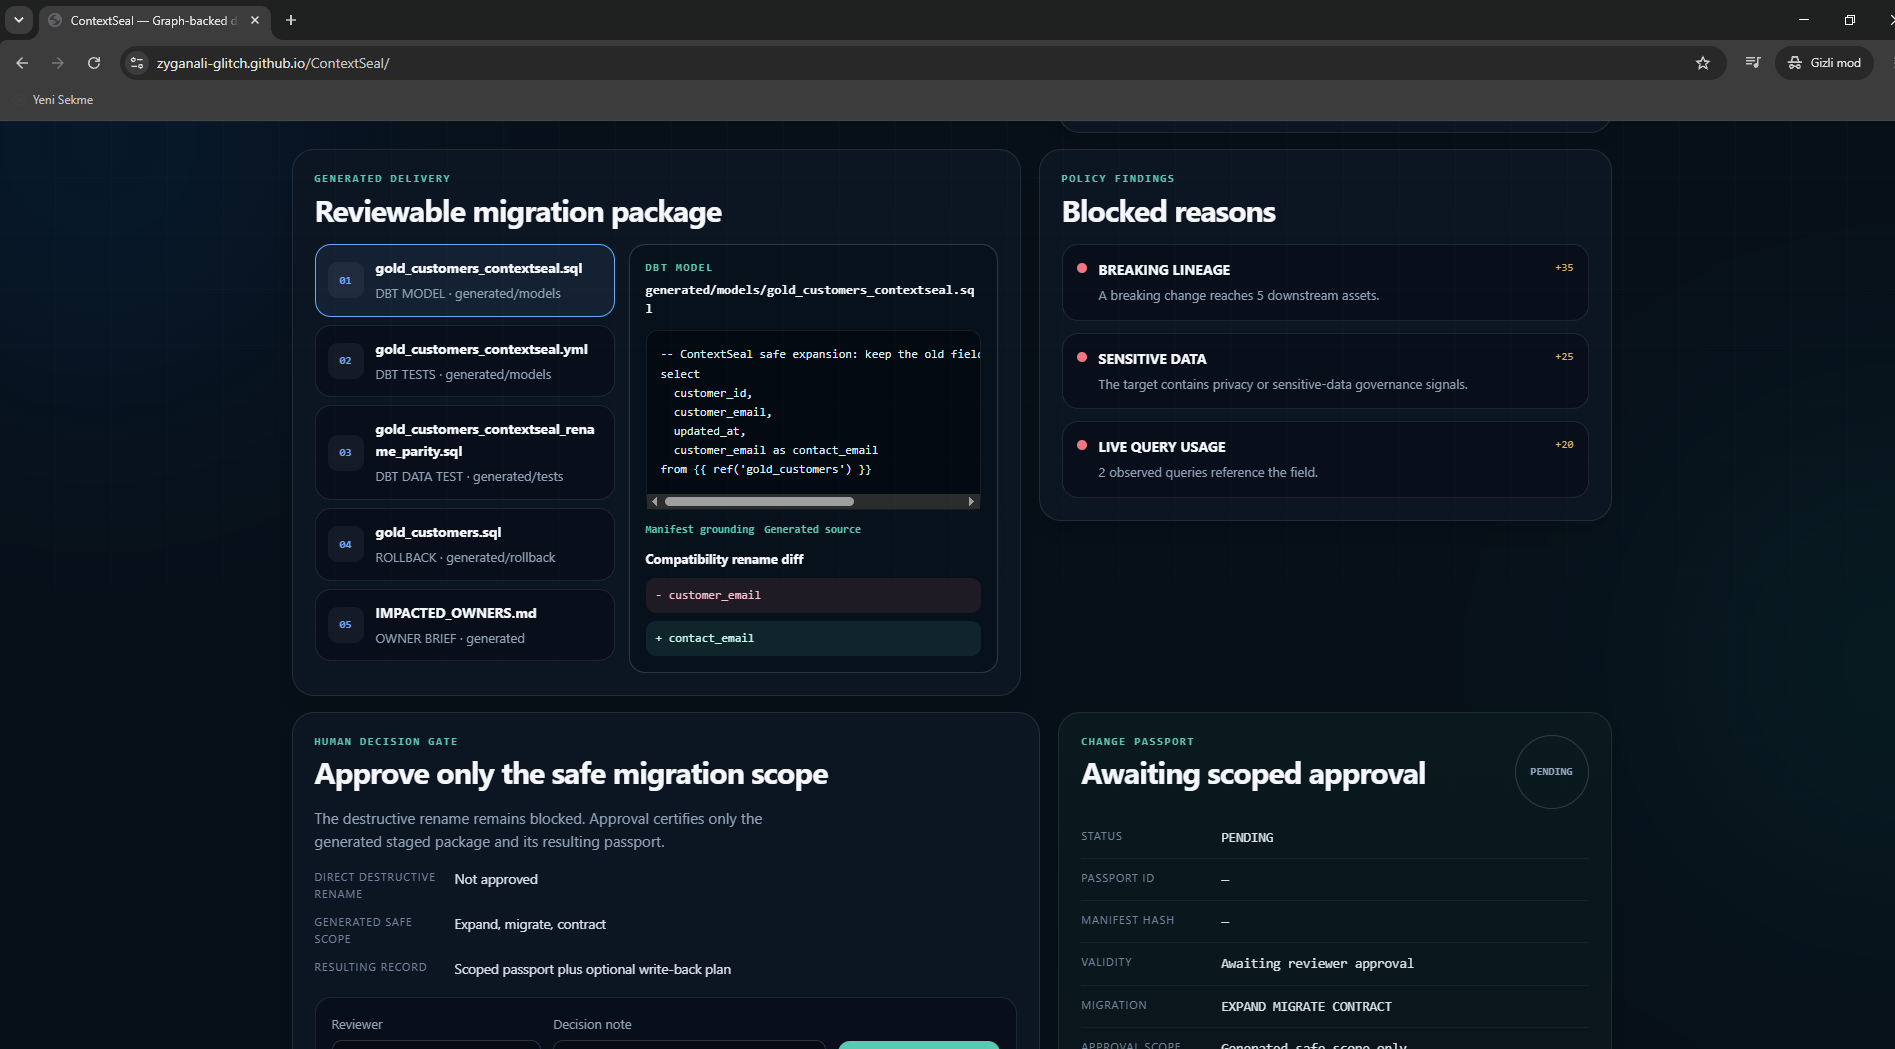Click the Decision note field label
Screen dimensions: 1895x1049
(592, 1025)
